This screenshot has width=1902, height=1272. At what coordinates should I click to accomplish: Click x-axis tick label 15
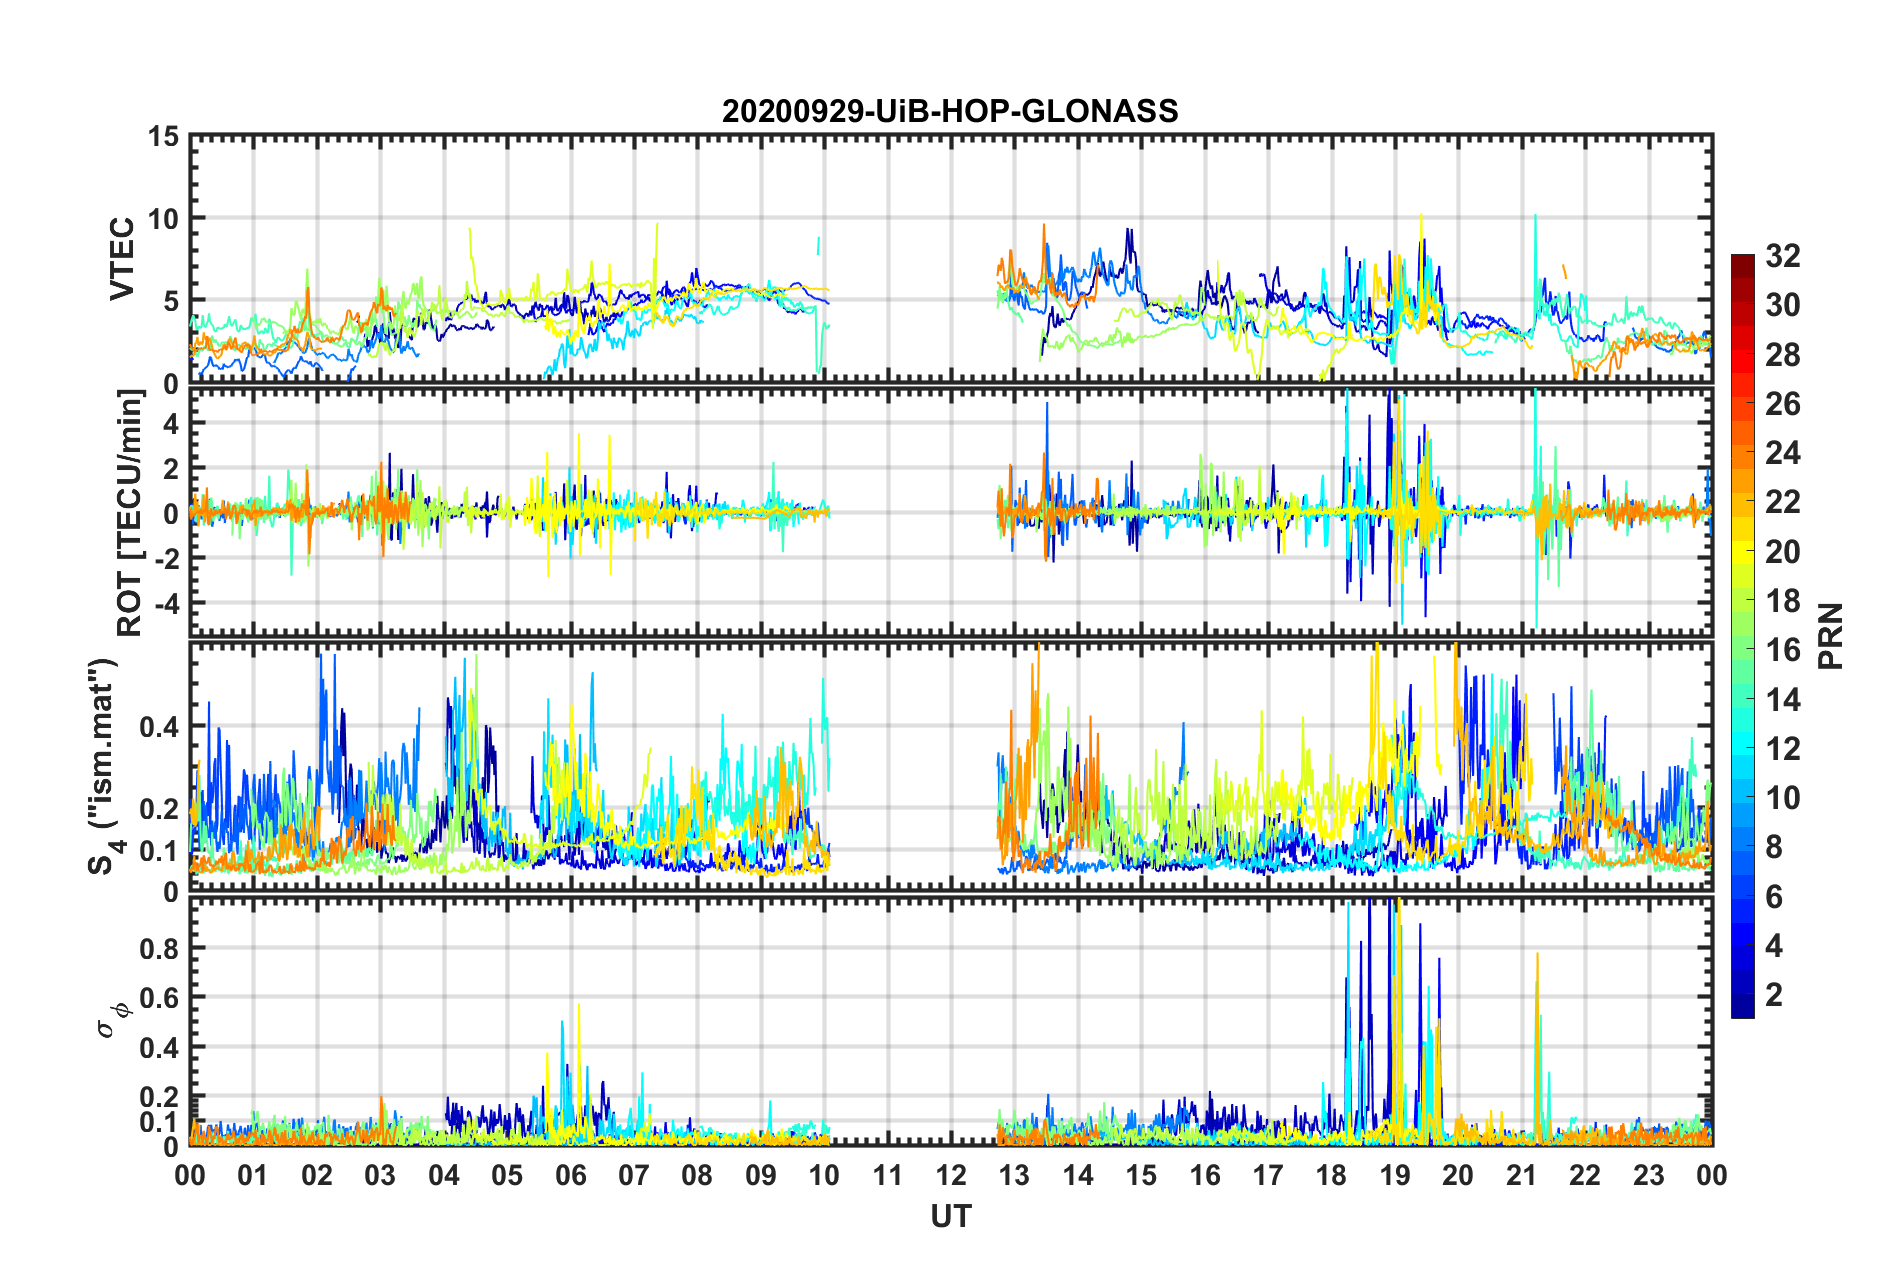coord(1141,1174)
